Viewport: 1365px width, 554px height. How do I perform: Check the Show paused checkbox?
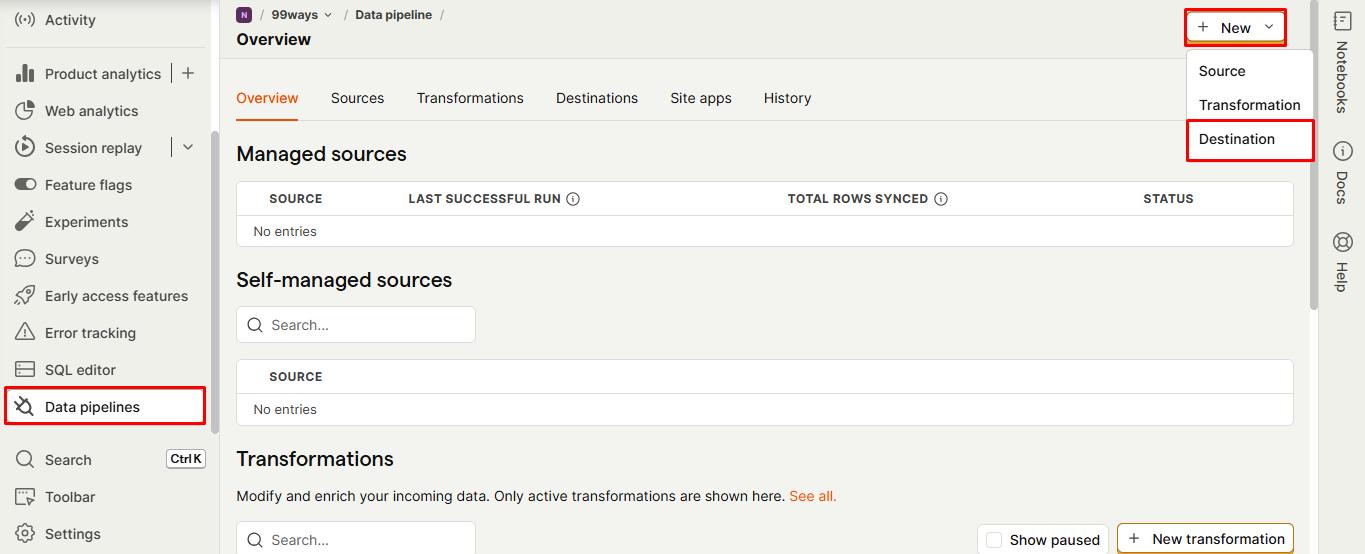pos(994,540)
